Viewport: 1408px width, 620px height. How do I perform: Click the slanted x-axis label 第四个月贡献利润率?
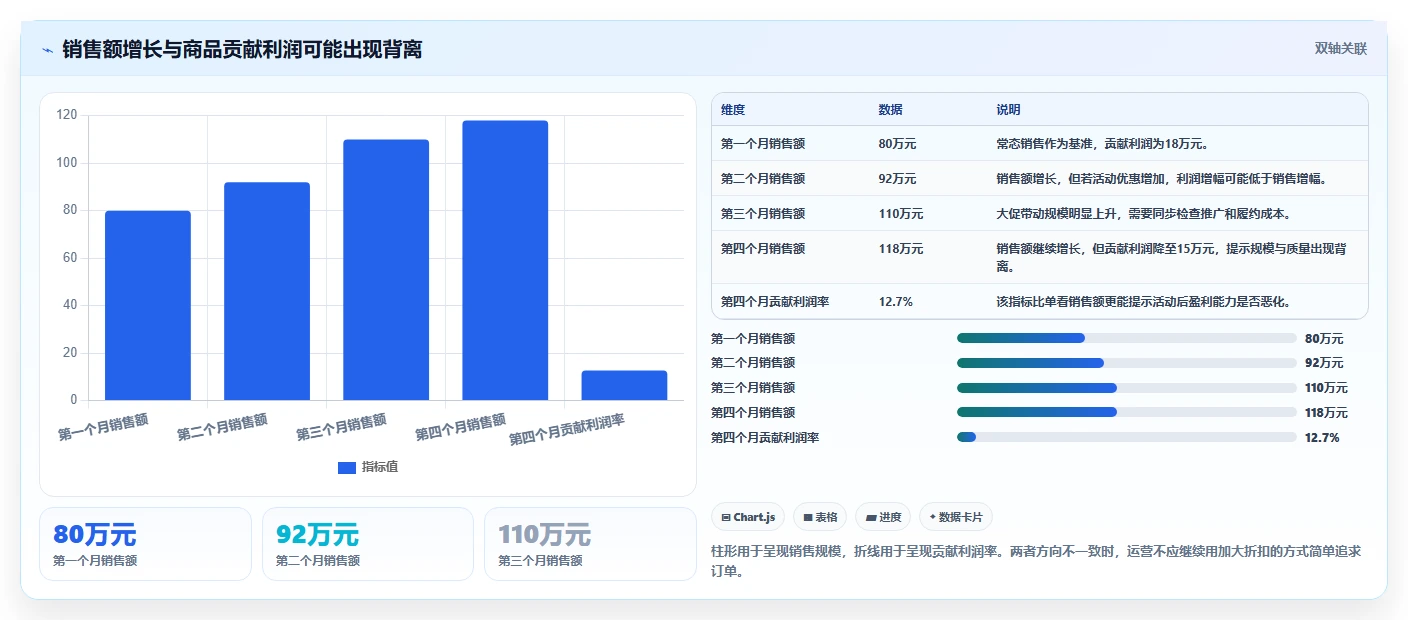pyautogui.click(x=567, y=431)
